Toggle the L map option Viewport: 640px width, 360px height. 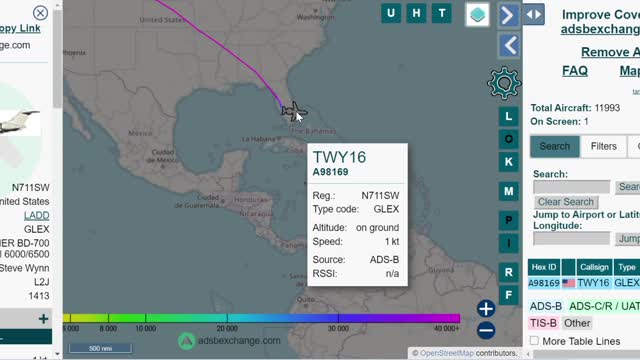(x=509, y=116)
